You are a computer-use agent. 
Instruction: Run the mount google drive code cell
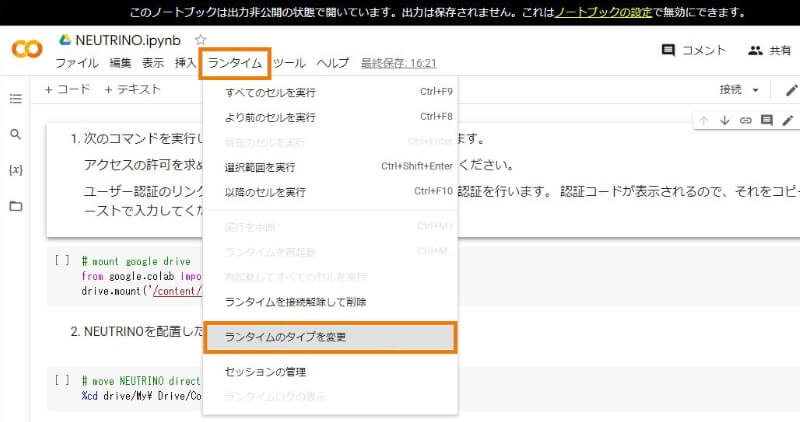pyautogui.click(x=62, y=260)
